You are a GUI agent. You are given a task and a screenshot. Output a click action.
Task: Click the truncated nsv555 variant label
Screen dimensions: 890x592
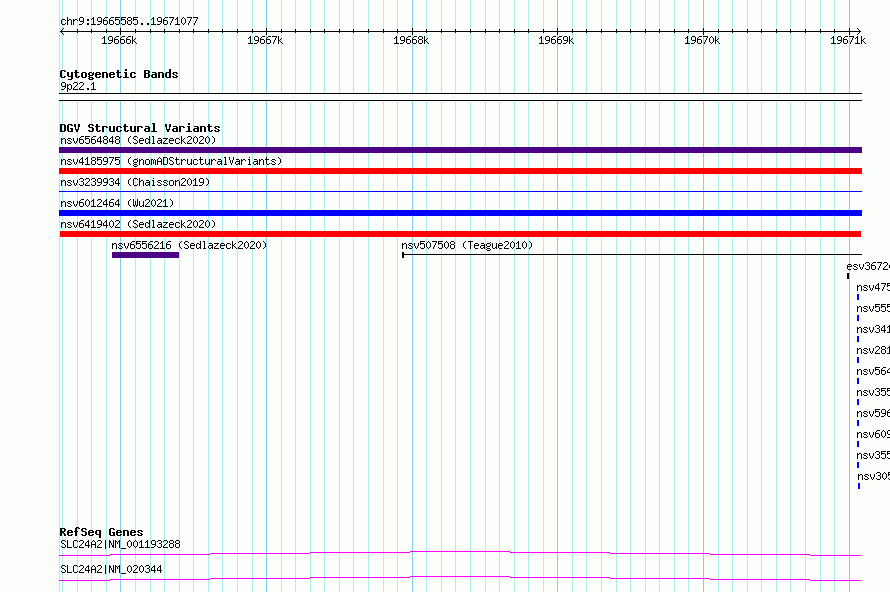tap(873, 308)
